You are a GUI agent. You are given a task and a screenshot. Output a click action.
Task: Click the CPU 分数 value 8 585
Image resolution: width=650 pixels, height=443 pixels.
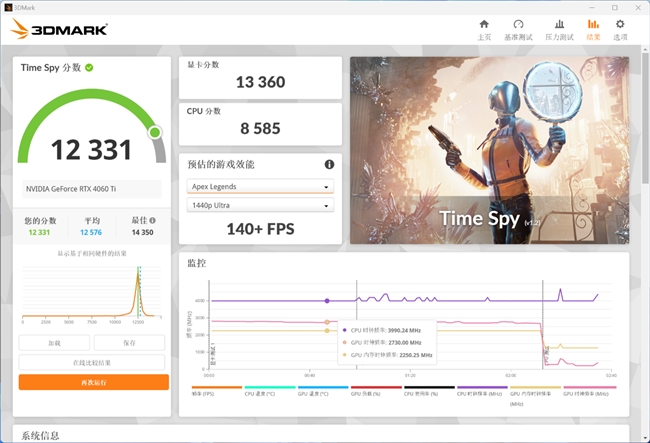260,128
